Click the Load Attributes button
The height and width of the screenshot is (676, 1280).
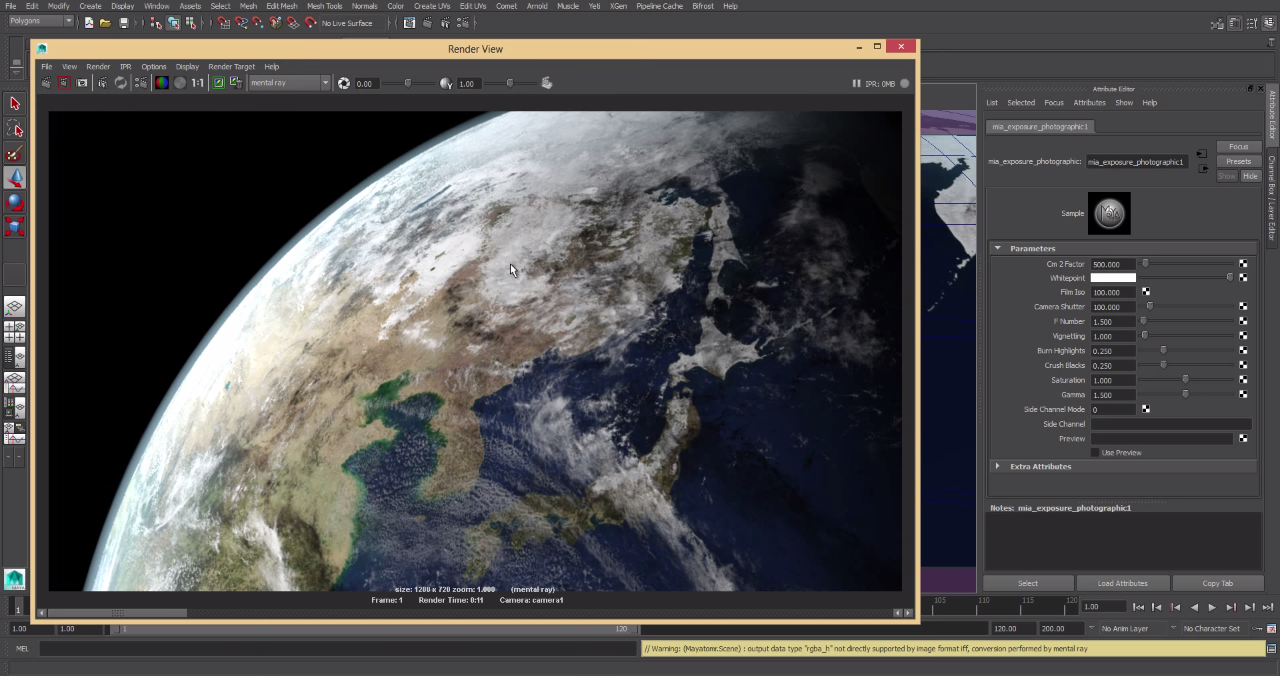pyautogui.click(x=1122, y=583)
